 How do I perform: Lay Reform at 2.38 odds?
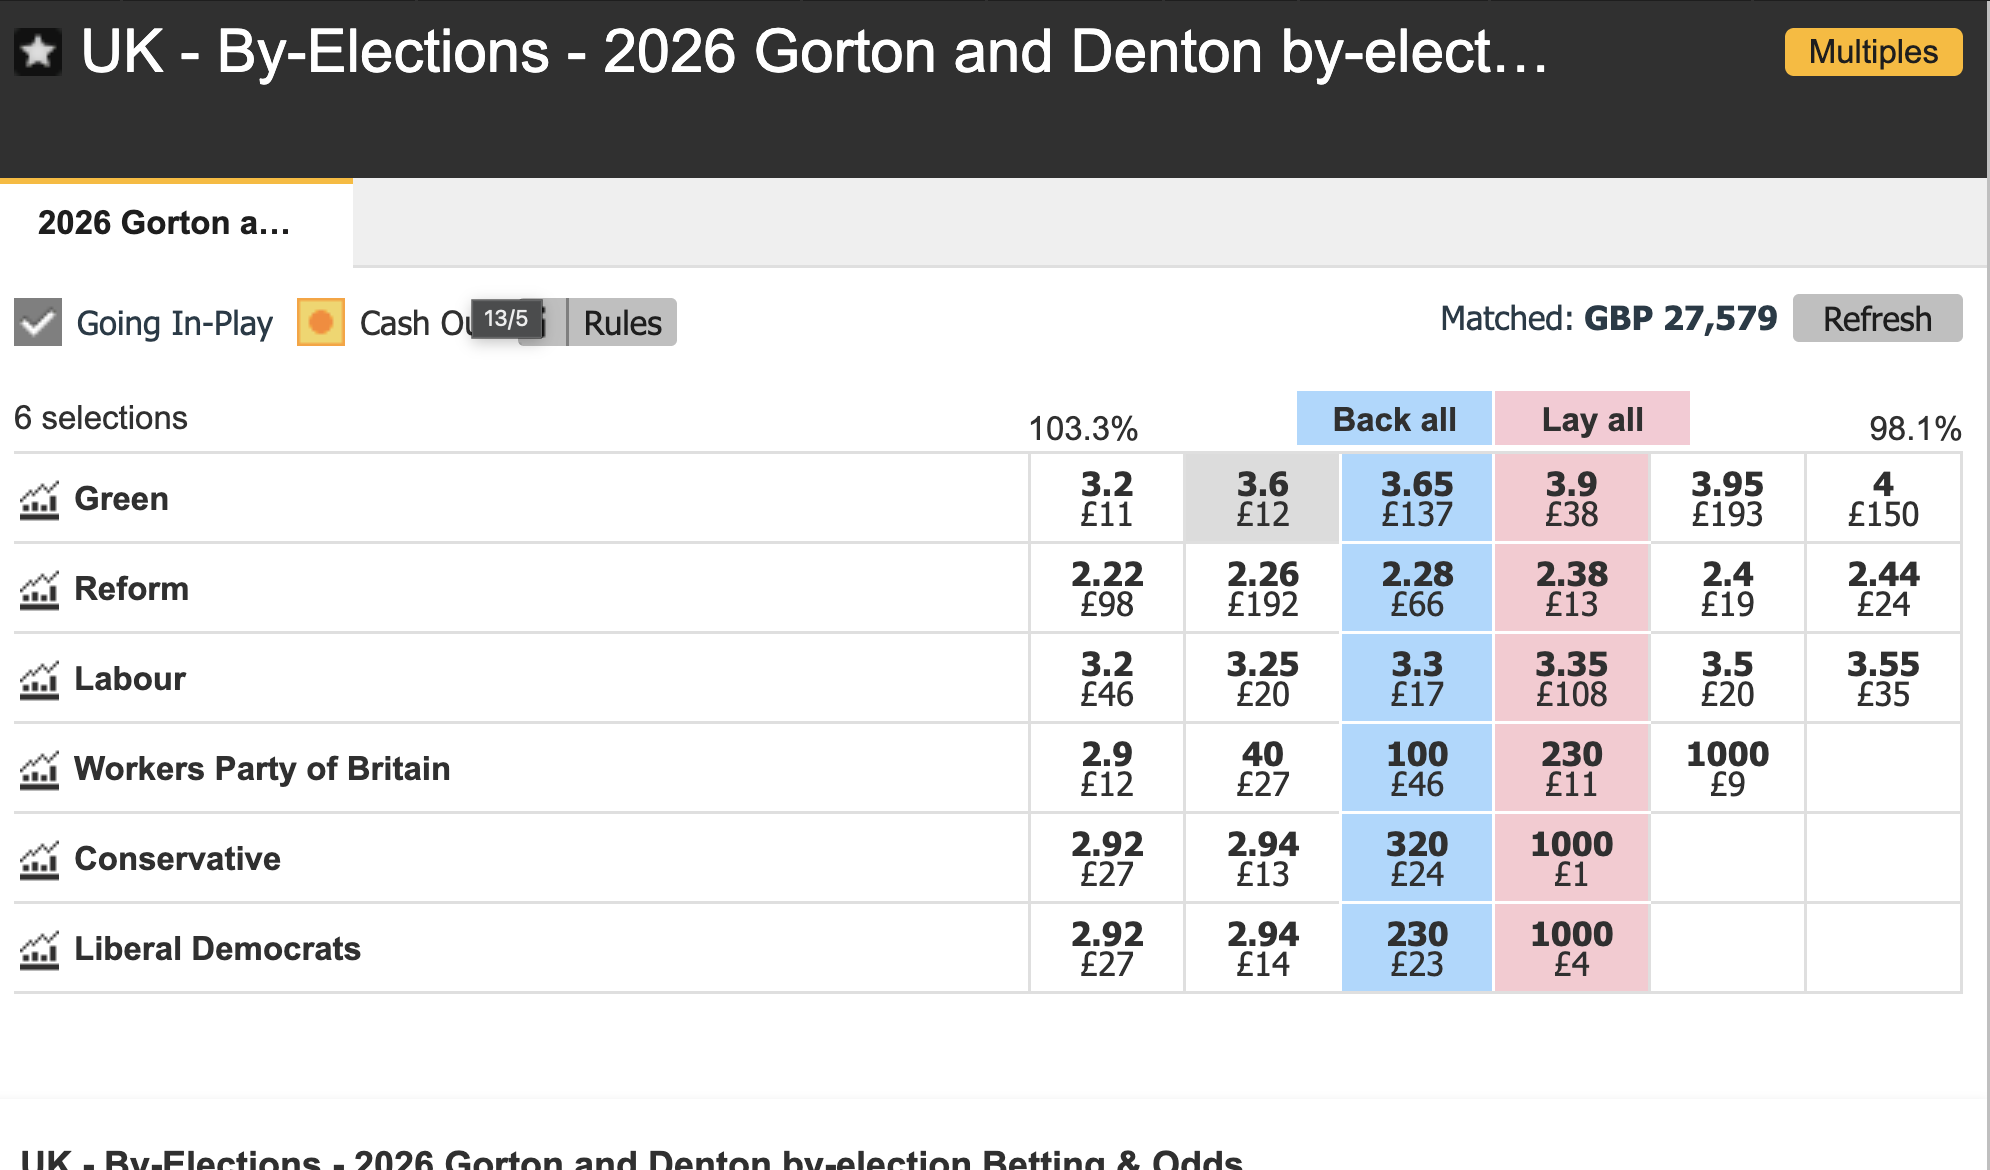click(x=1571, y=588)
